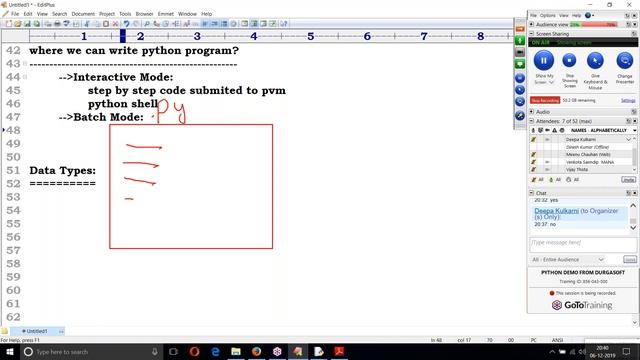Click the Open file folder toolbar icon
Viewport: 640px width, 360px height.
(18, 24)
